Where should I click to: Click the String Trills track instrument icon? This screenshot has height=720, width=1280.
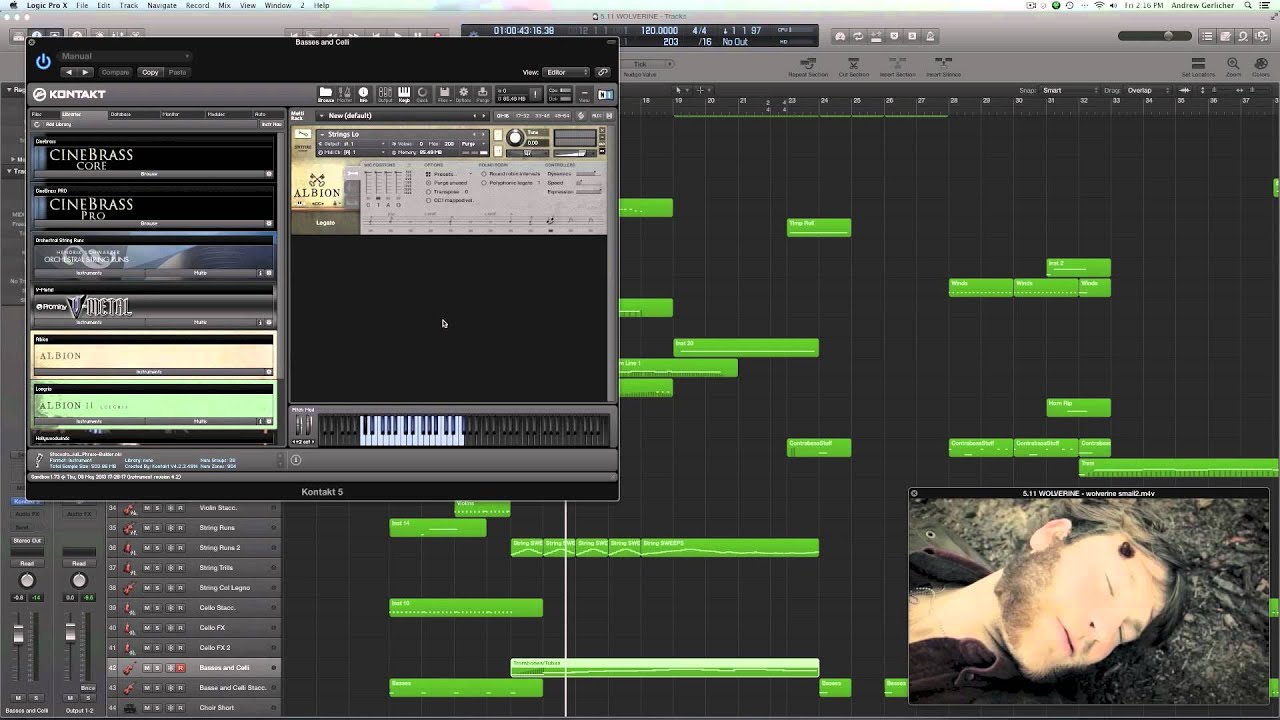(129, 568)
